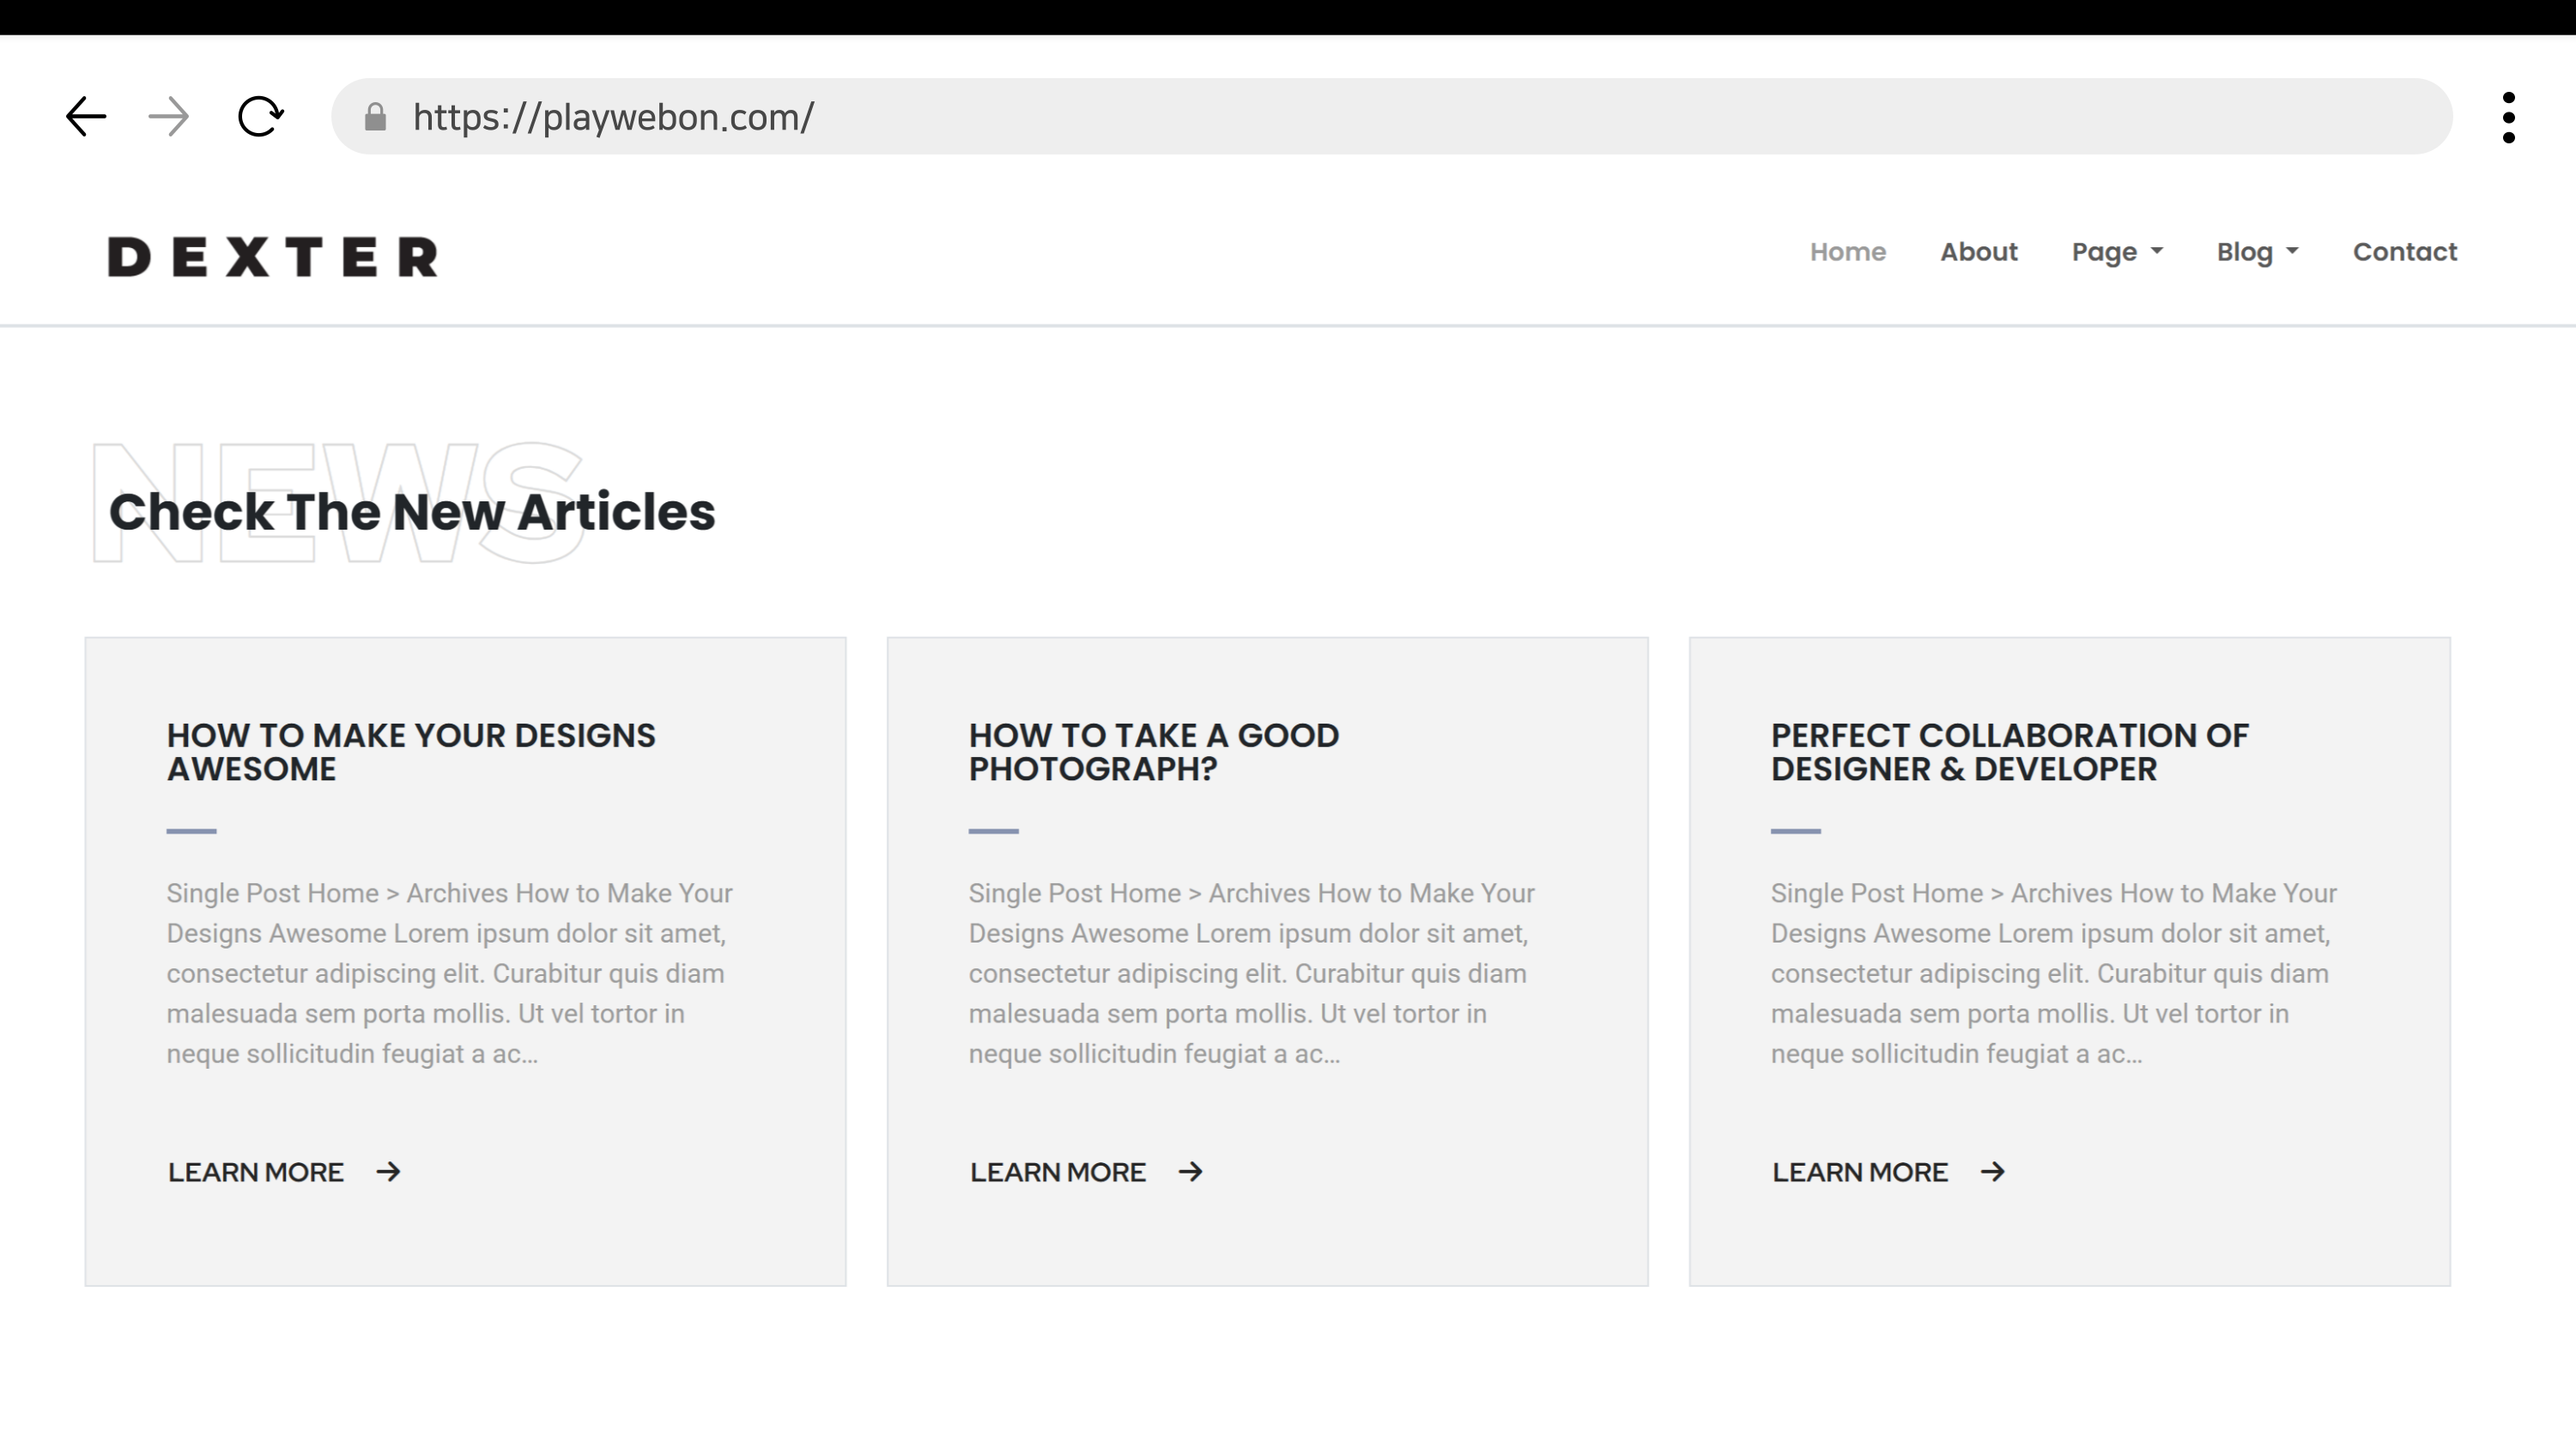Reload the page with refresh icon
Image resolution: width=2576 pixels, height=1449 pixels.
click(260, 117)
